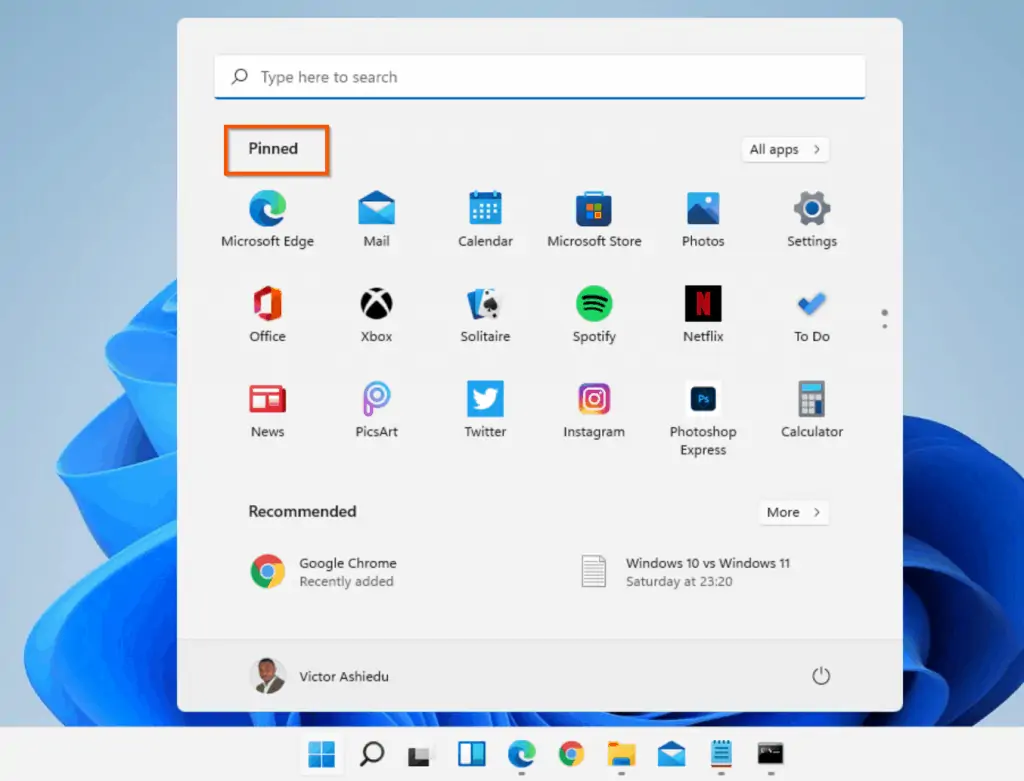Open Notepad from the taskbar
Screen dimensions: 1024x781
pos(721,754)
